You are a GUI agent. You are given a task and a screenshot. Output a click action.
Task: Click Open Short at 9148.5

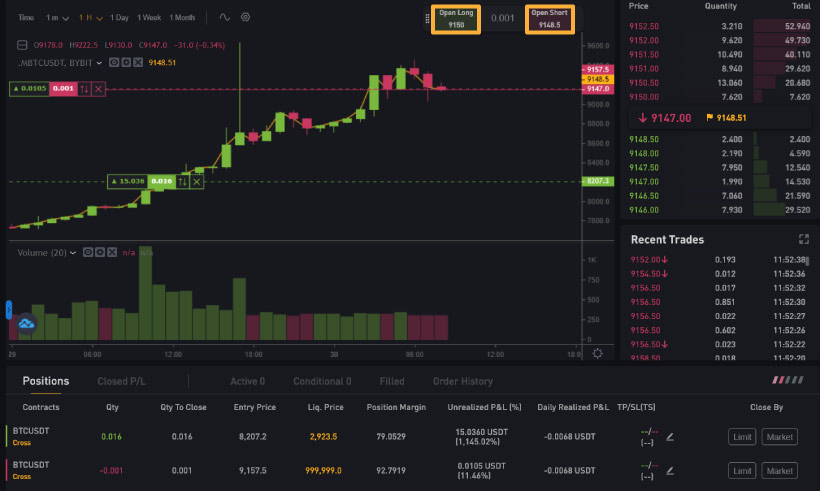(x=550, y=19)
